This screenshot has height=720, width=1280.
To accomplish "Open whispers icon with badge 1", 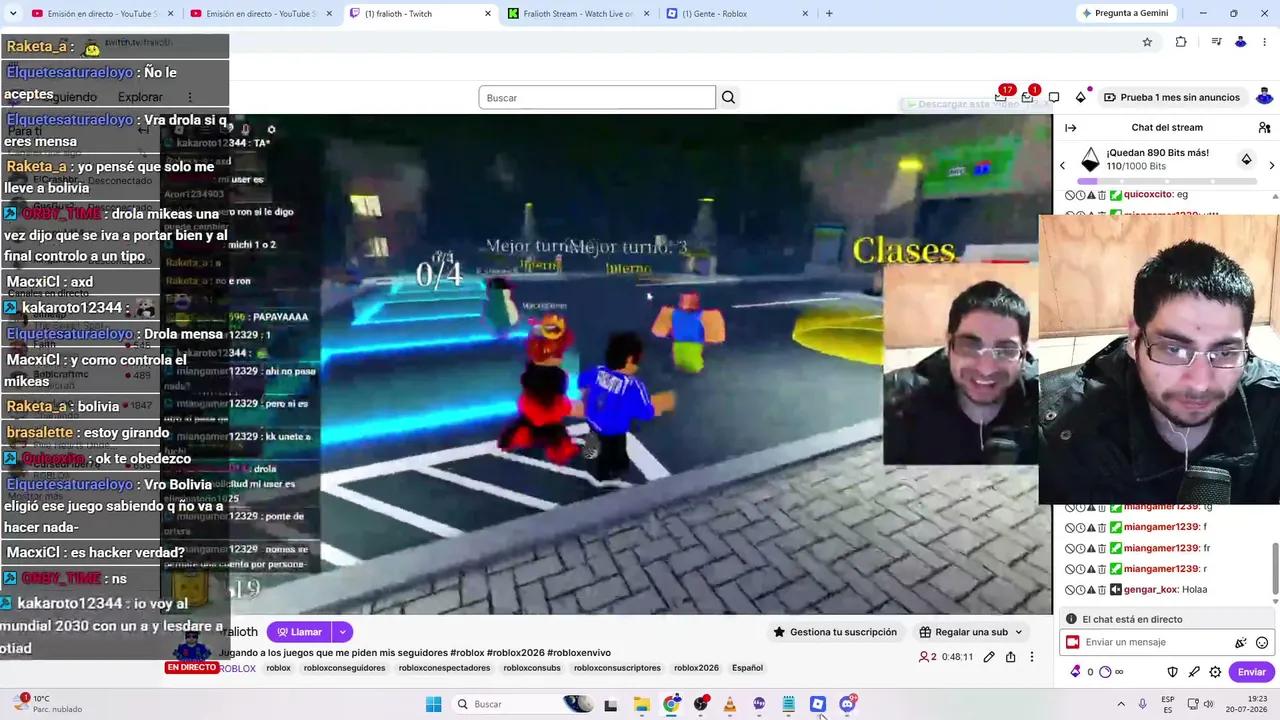I will point(1028,97).
